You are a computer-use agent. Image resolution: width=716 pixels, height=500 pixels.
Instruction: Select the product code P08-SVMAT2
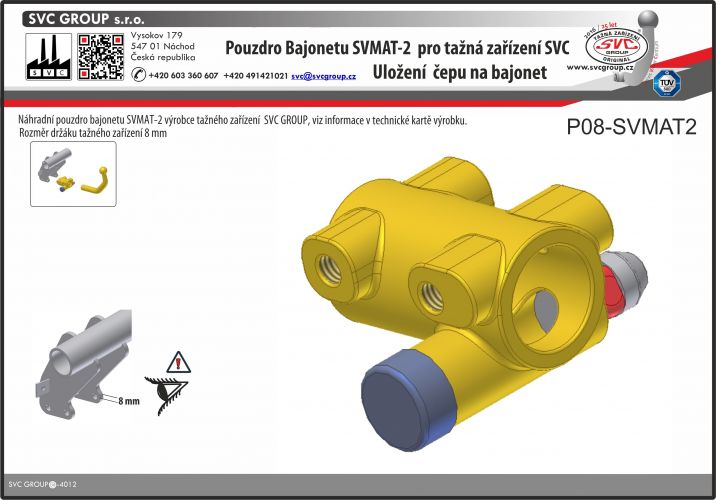pyautogui.click(x=632, y=127)
